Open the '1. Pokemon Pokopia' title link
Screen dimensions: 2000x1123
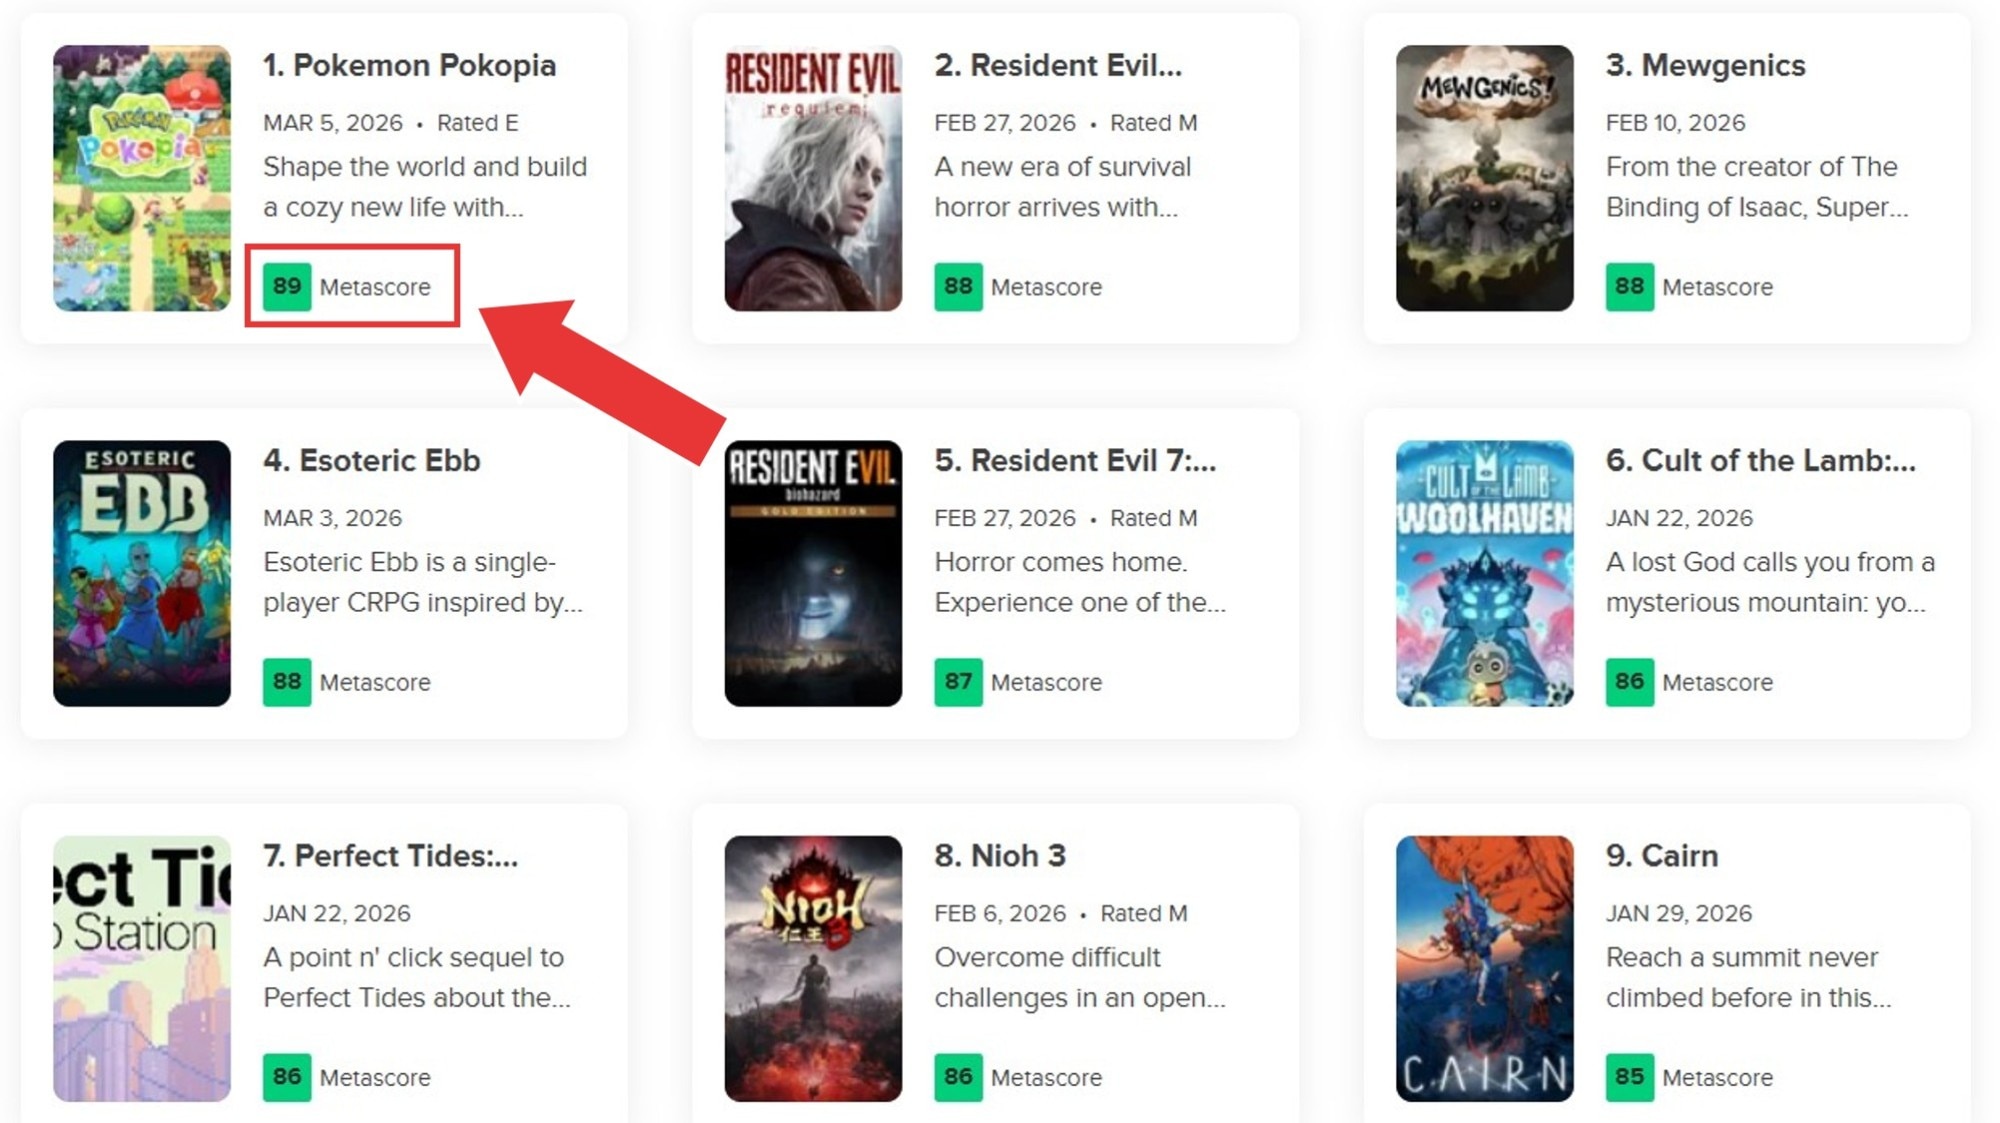[410, 65]
